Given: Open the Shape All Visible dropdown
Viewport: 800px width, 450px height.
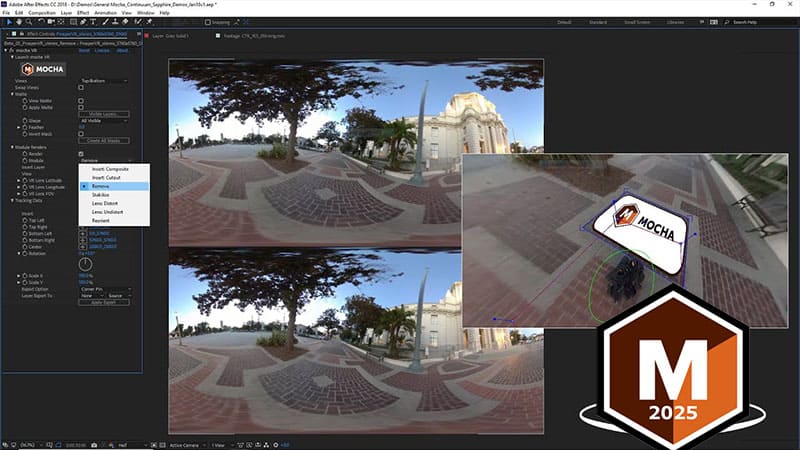Looking at the screenshot, I should (x=104, y=120).
